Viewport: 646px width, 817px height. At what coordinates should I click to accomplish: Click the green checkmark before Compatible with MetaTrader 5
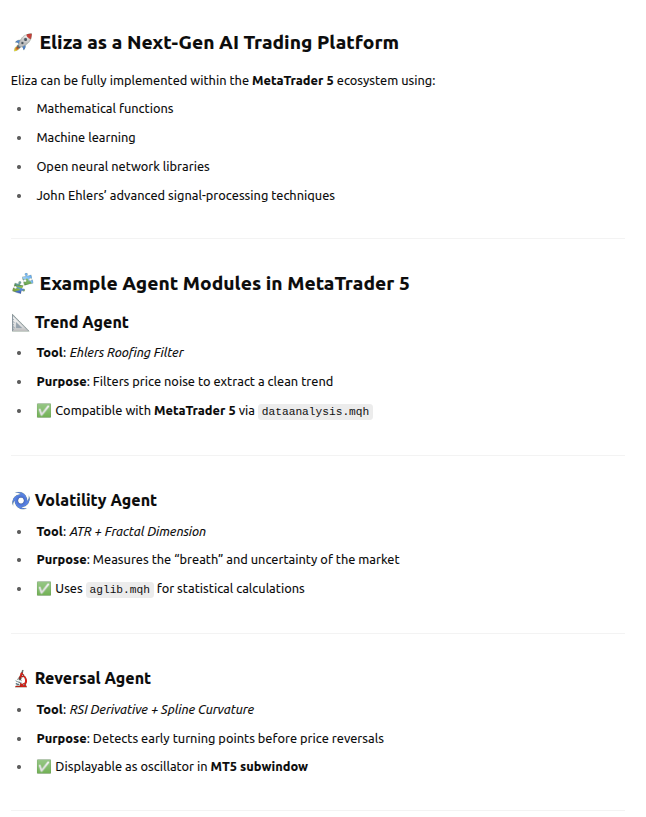[x=43, y=411]
